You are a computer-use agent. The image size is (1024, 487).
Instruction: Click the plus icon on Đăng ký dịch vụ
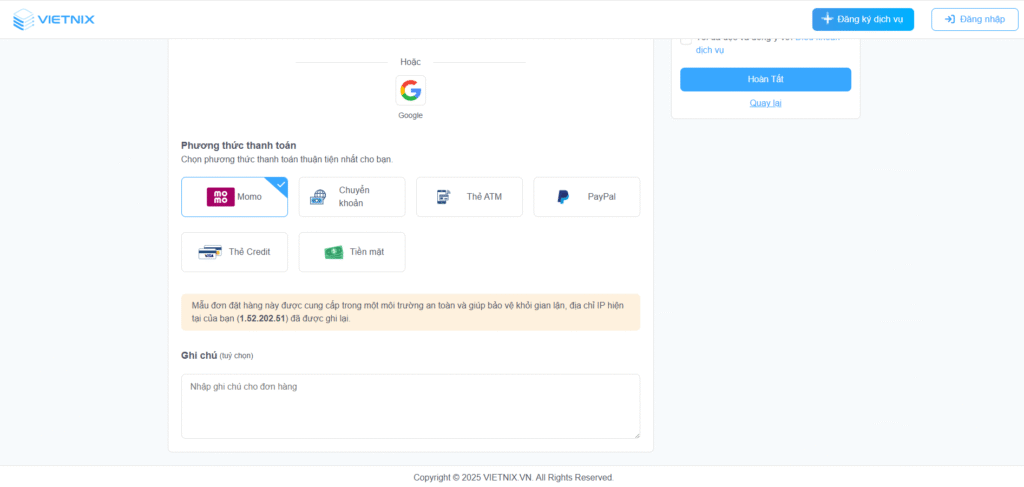827,19
